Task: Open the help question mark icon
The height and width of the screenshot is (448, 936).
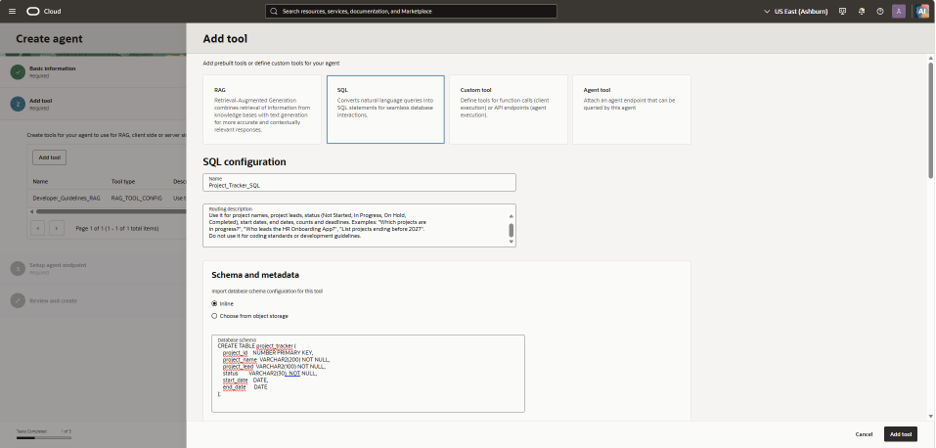Action: [880, 11]
